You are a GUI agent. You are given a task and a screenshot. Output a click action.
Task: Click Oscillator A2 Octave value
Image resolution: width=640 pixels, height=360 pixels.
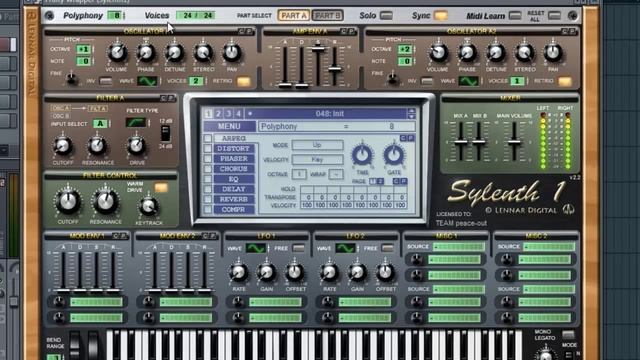pyautogui.click(x=405, y=49)
